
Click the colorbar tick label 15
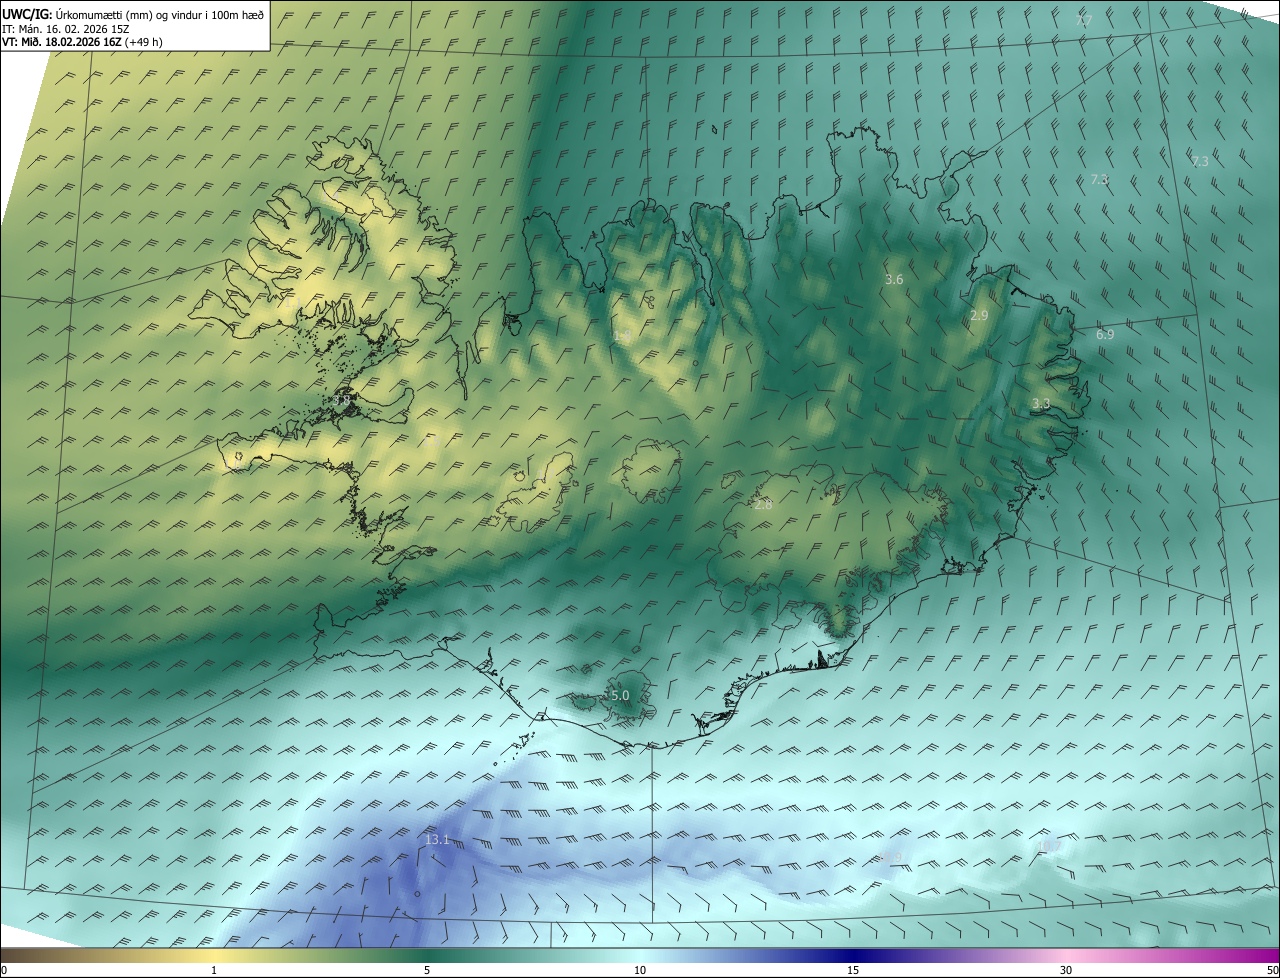[853, 970]
